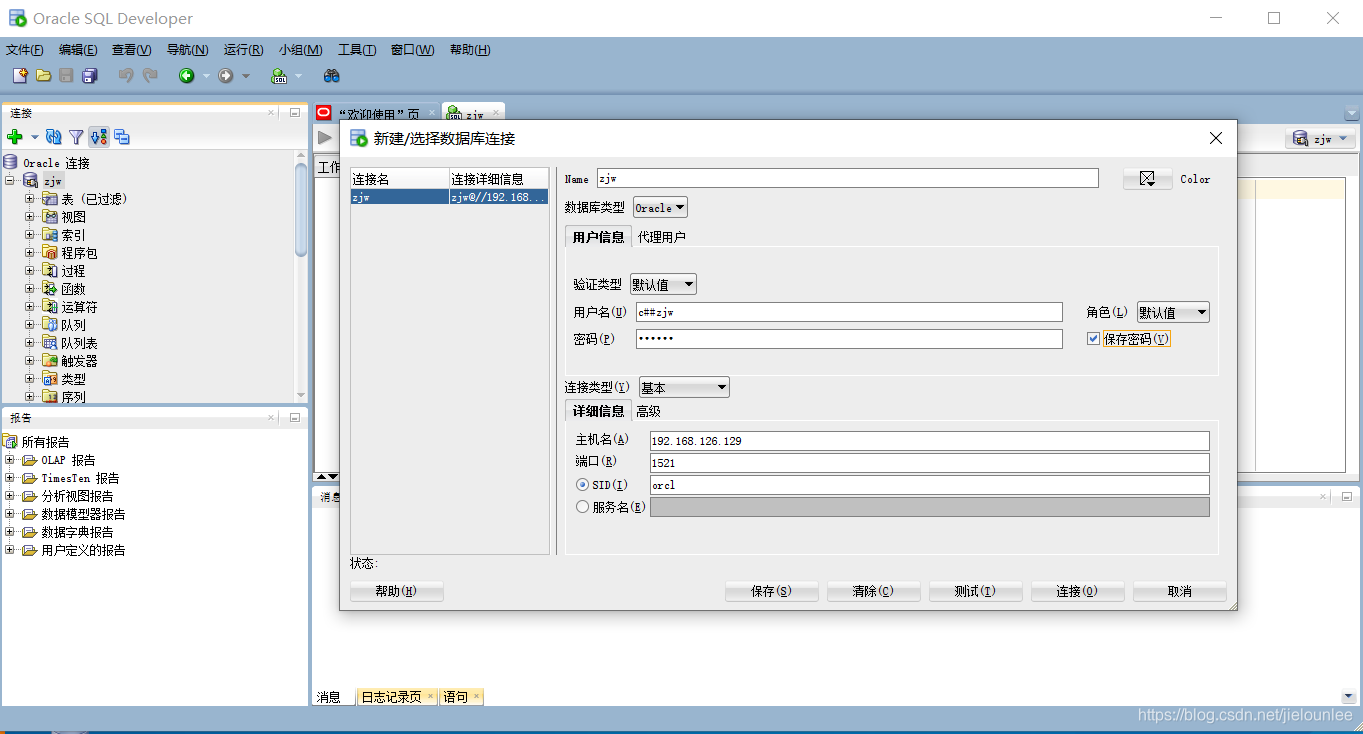Open the database type Oracle dropdown
Image resolution: width=1363 pixels, height=734 pixels.
pos(660,208)
